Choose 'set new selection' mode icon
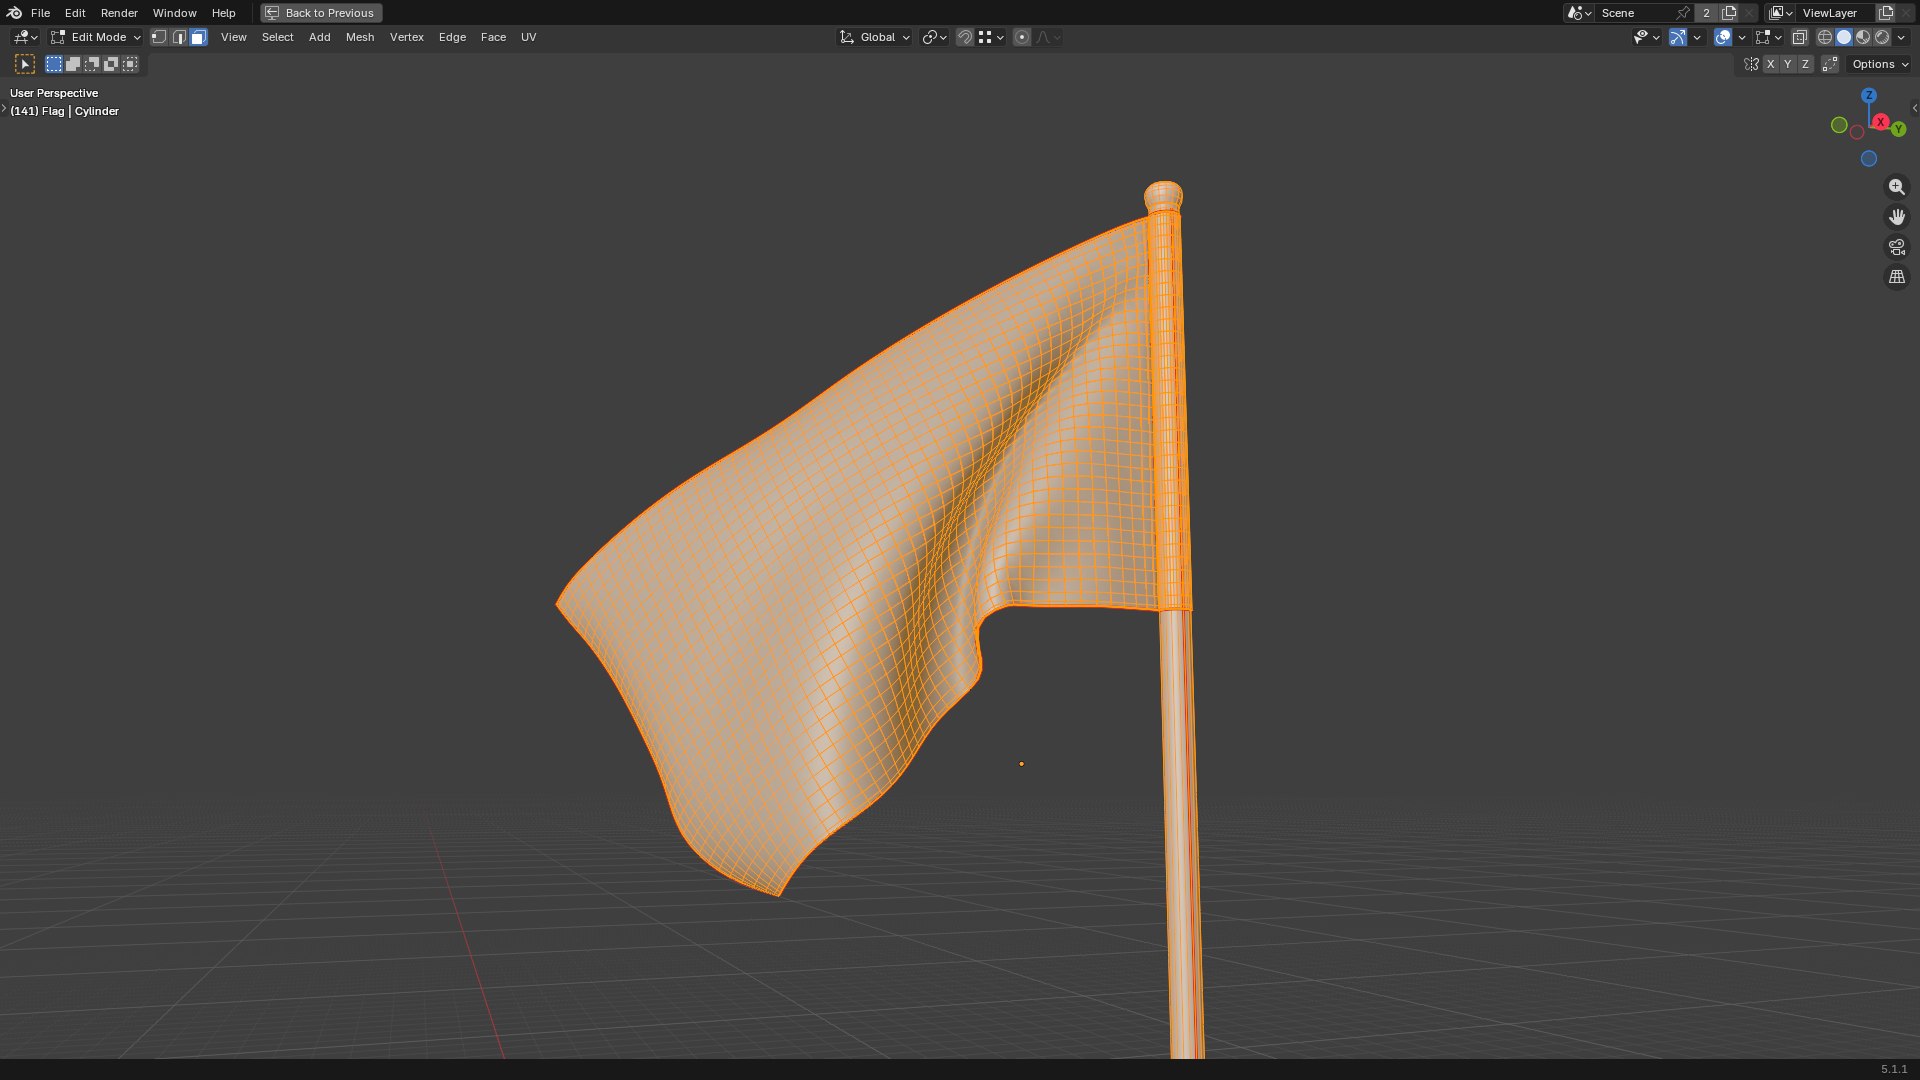 [54, 64]
